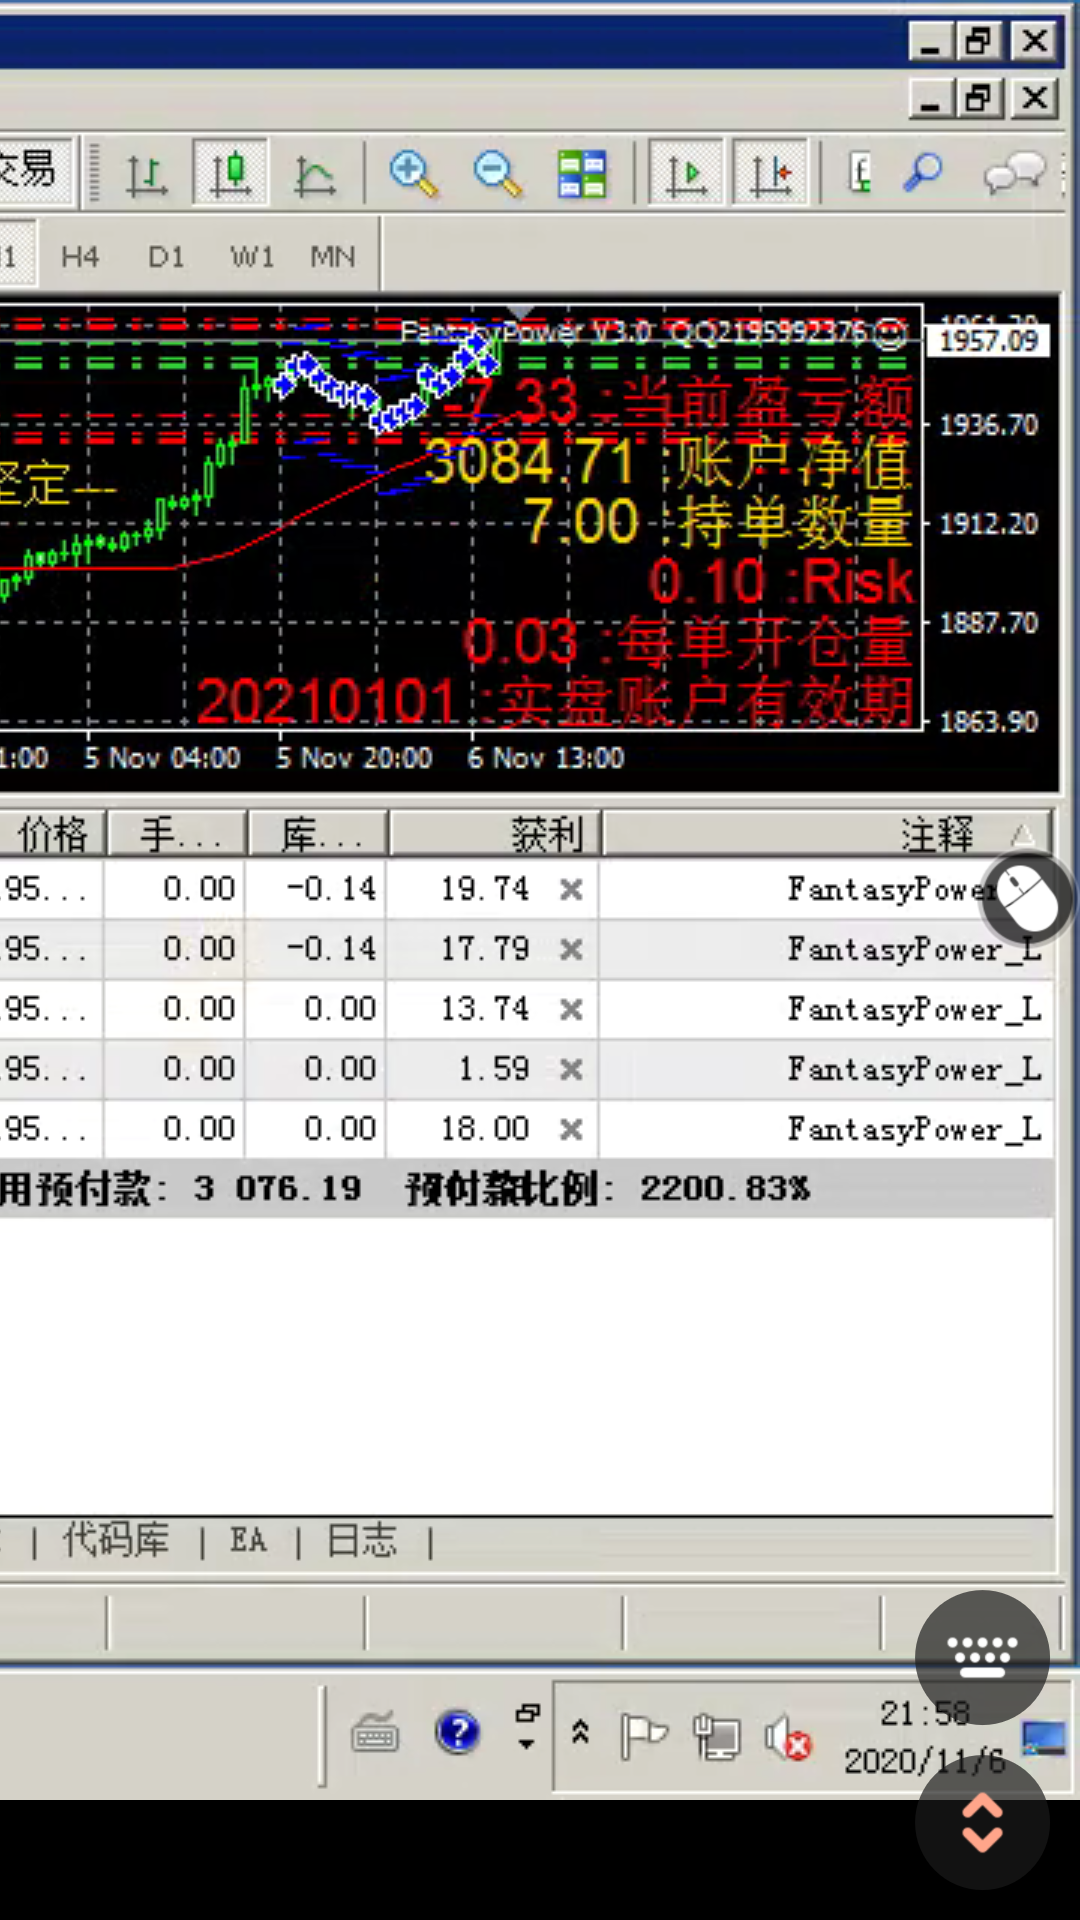Close the order with profit 1.59
Screen dimensions: 1080x1920
pos(571,1069)
